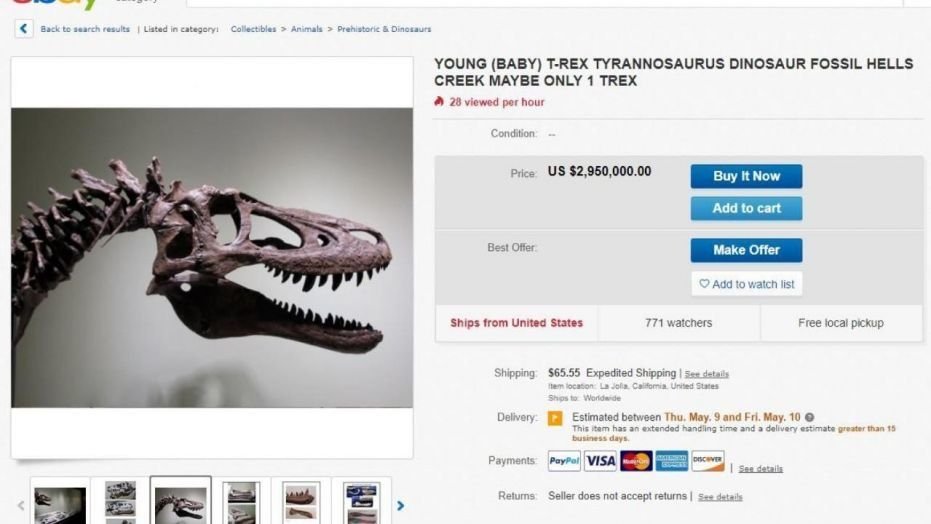Click the back arrow icon
Viewport: 931px width, 524px height.
point(24,29)
